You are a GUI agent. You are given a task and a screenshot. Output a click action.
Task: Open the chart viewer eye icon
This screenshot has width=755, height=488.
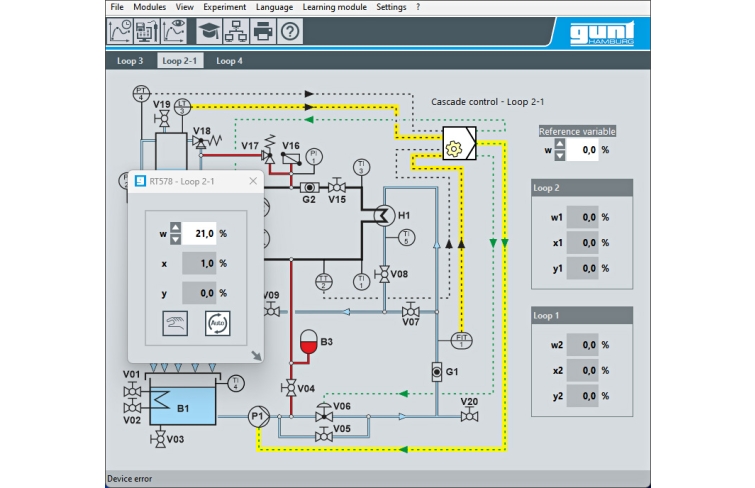173,31
